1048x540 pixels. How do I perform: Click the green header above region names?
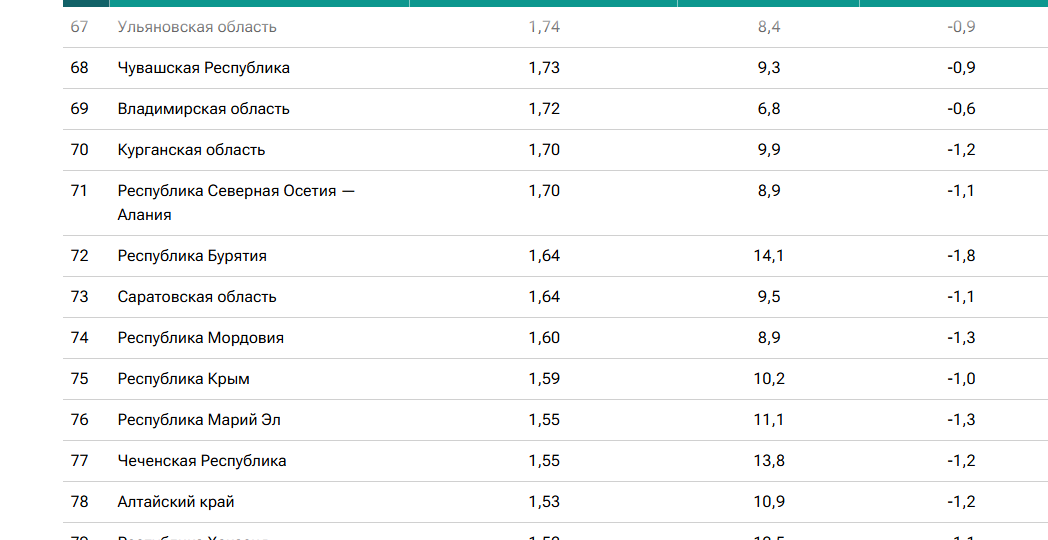(x=259, y=3)
